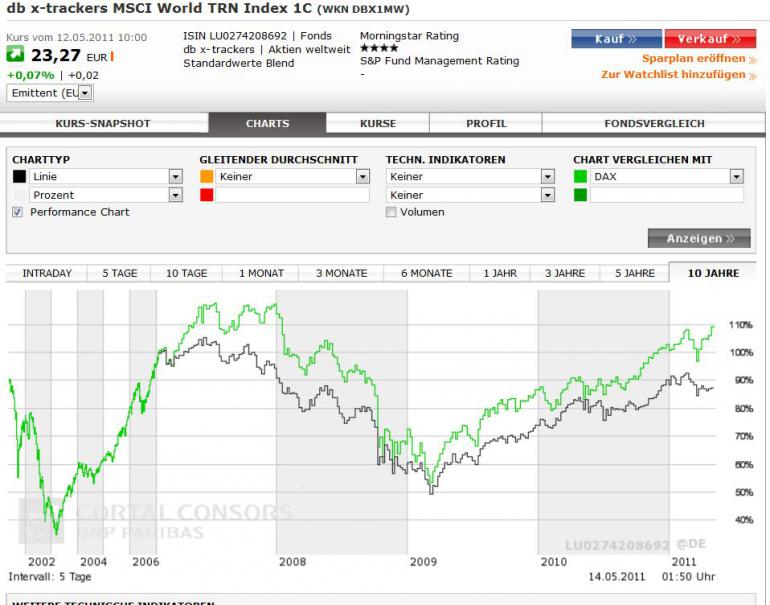Click the red Verkauf button
Viewport: 770px width, 605px height.
(x=710, y=39)
